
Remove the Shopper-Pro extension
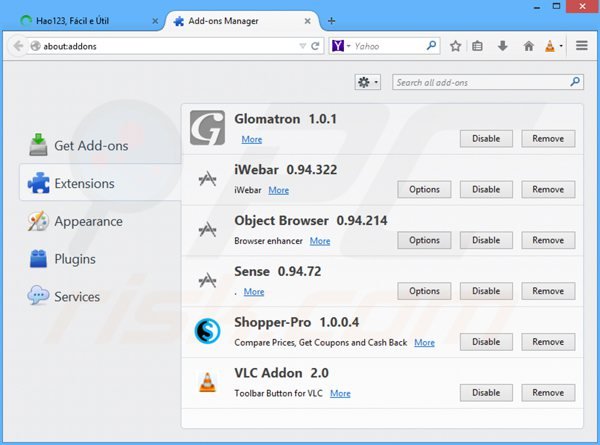tap(548, 342)
